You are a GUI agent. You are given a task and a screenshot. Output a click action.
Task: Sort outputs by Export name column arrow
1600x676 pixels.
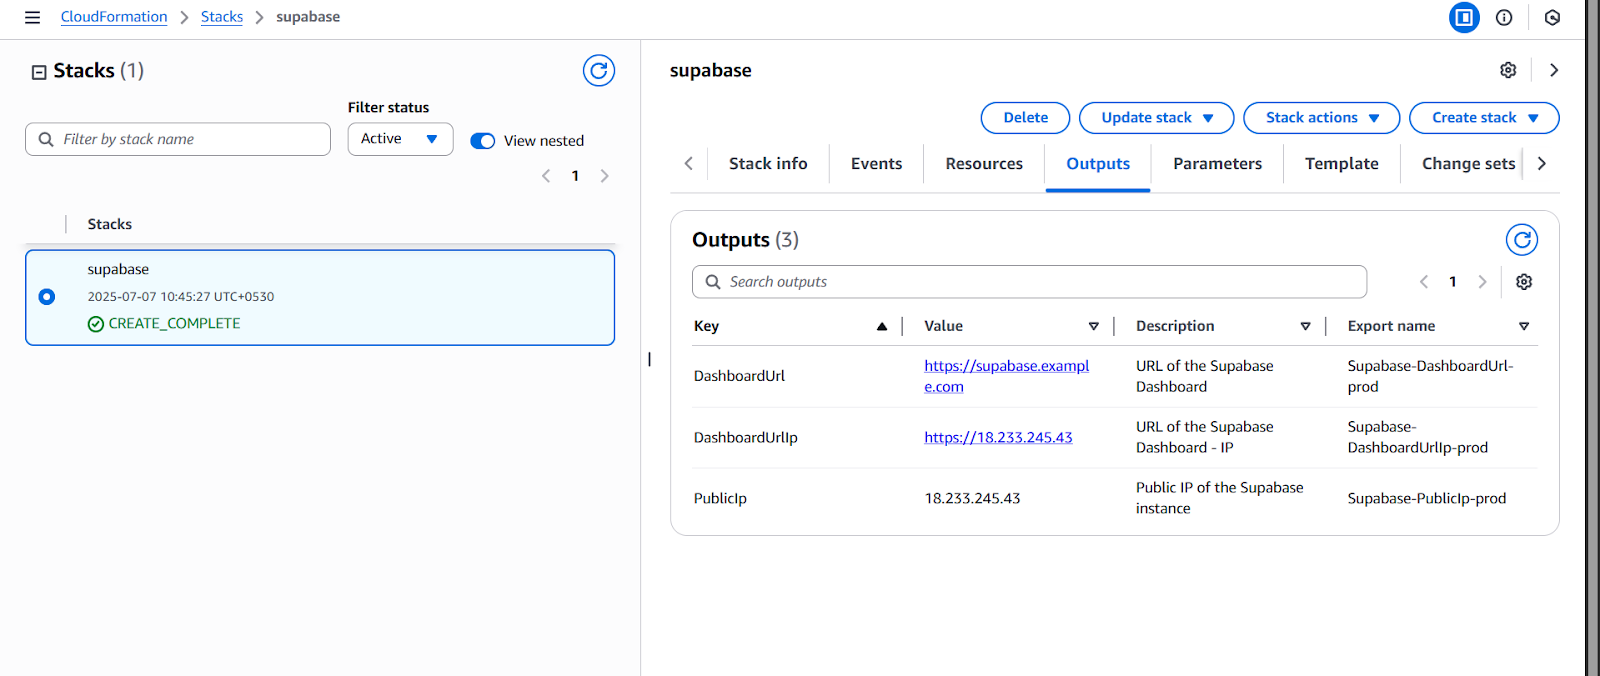tap(1524, 326)
